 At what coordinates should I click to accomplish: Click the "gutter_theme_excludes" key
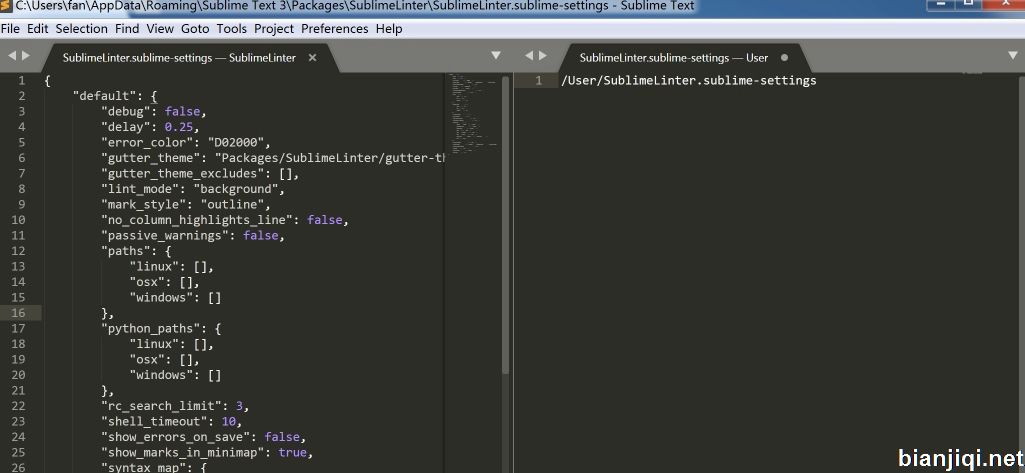183,174
